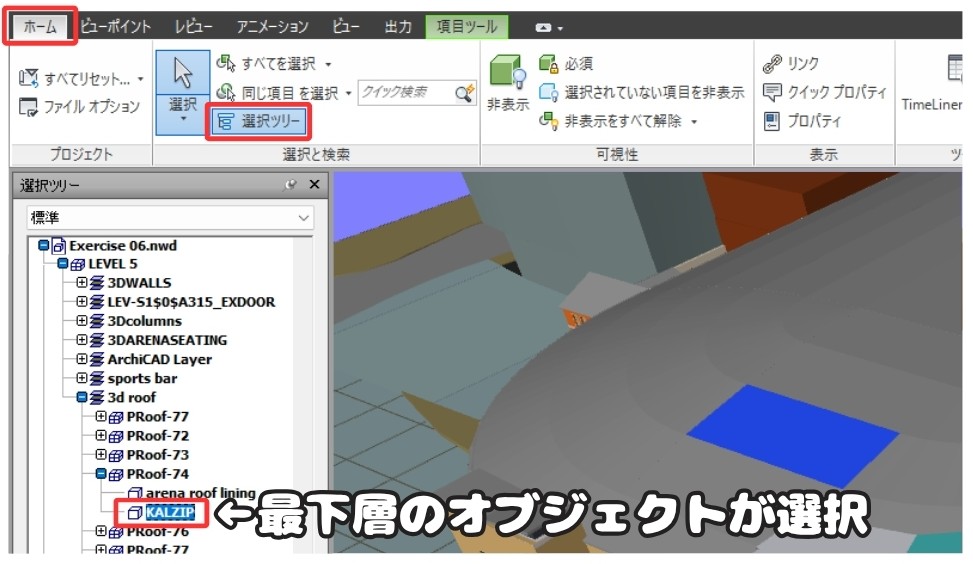Toggle Hide Unselected items (選択されていない項目を非表示)
The image size is (973, 564).
pyautogui.click(x=643, y=92)
